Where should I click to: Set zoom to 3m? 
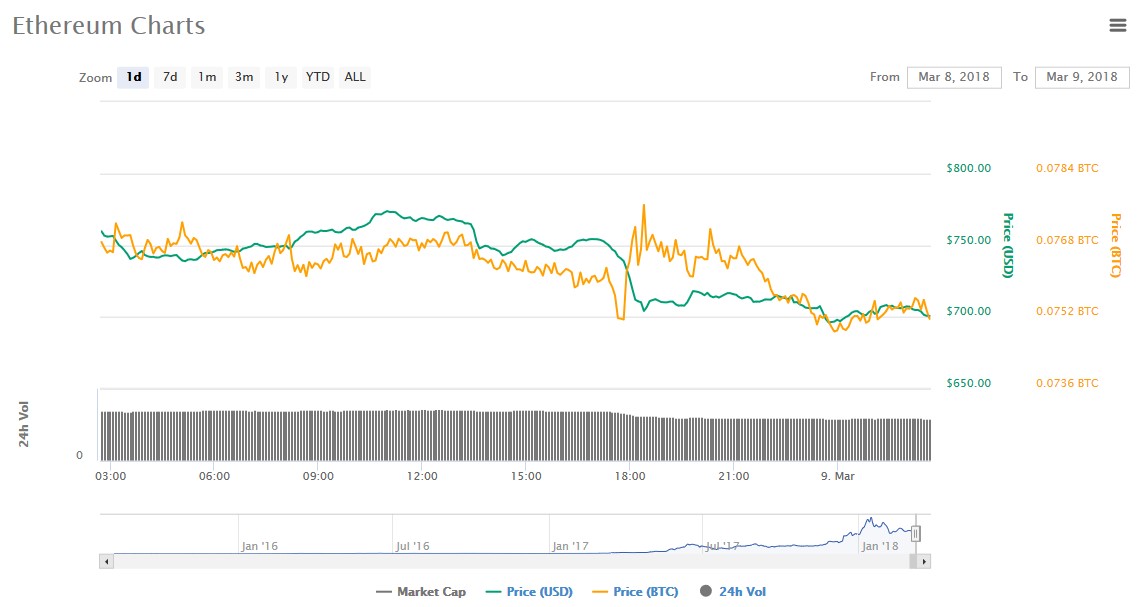tap(244, 77)
